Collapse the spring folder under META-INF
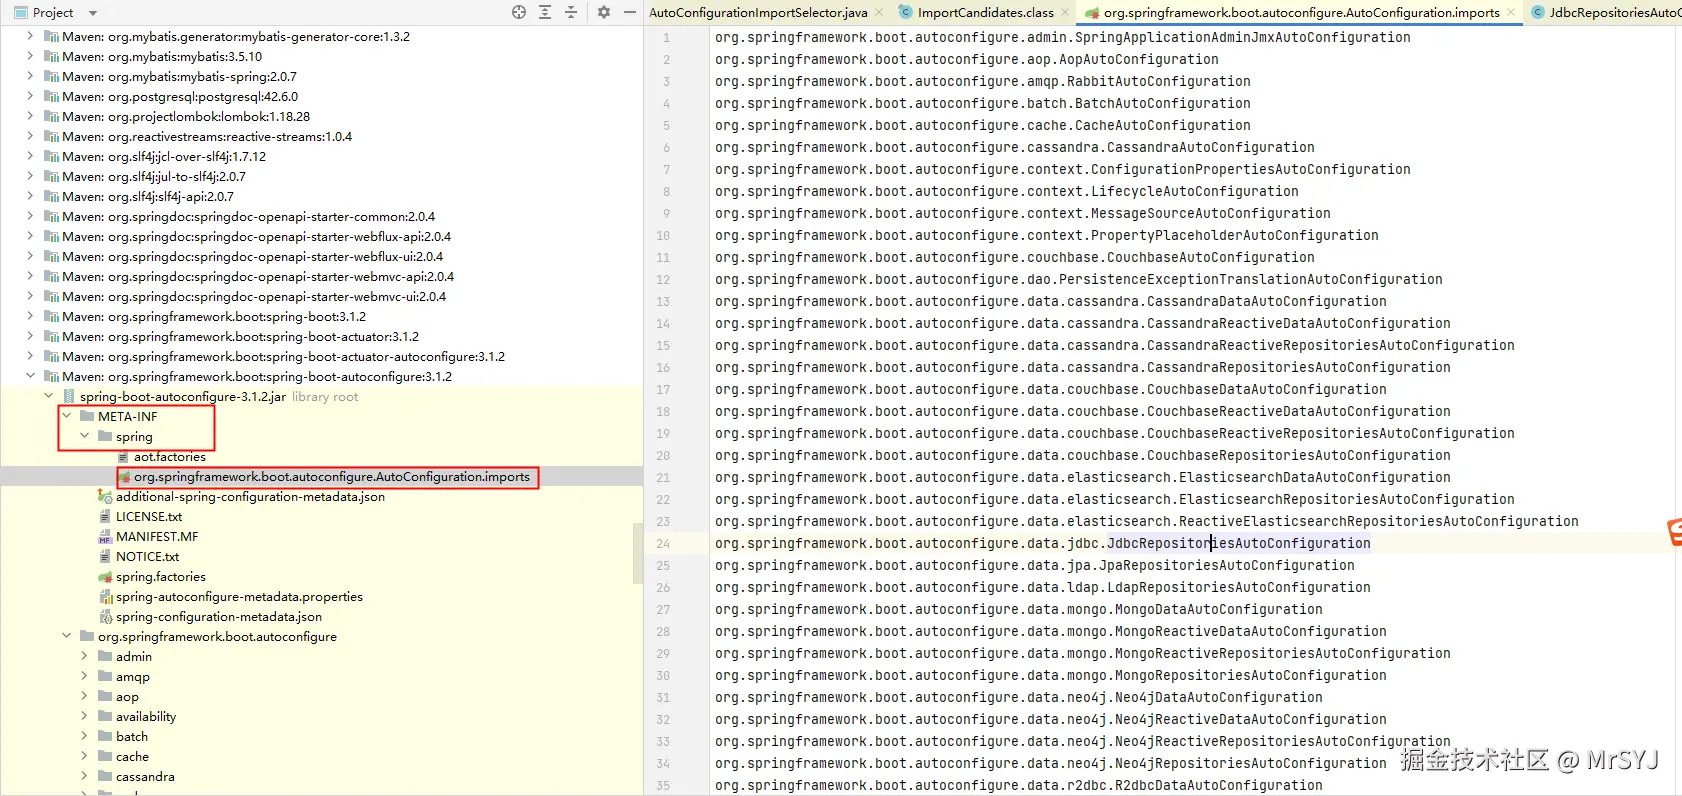Image resolution: width=1682 pixels, height=796 pixels. (x=84, y=436)
